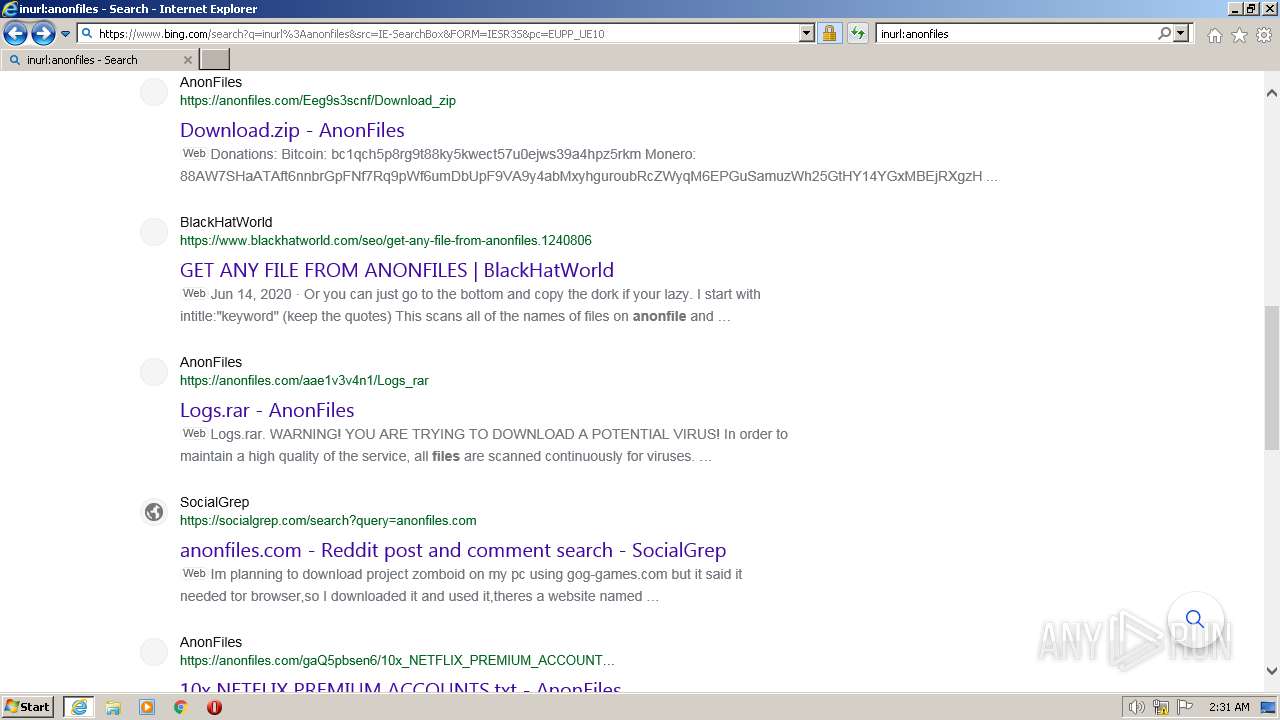Open Download.zip - AnonFiles result
Screen dimensions: 1280x720
click(292, 130)
